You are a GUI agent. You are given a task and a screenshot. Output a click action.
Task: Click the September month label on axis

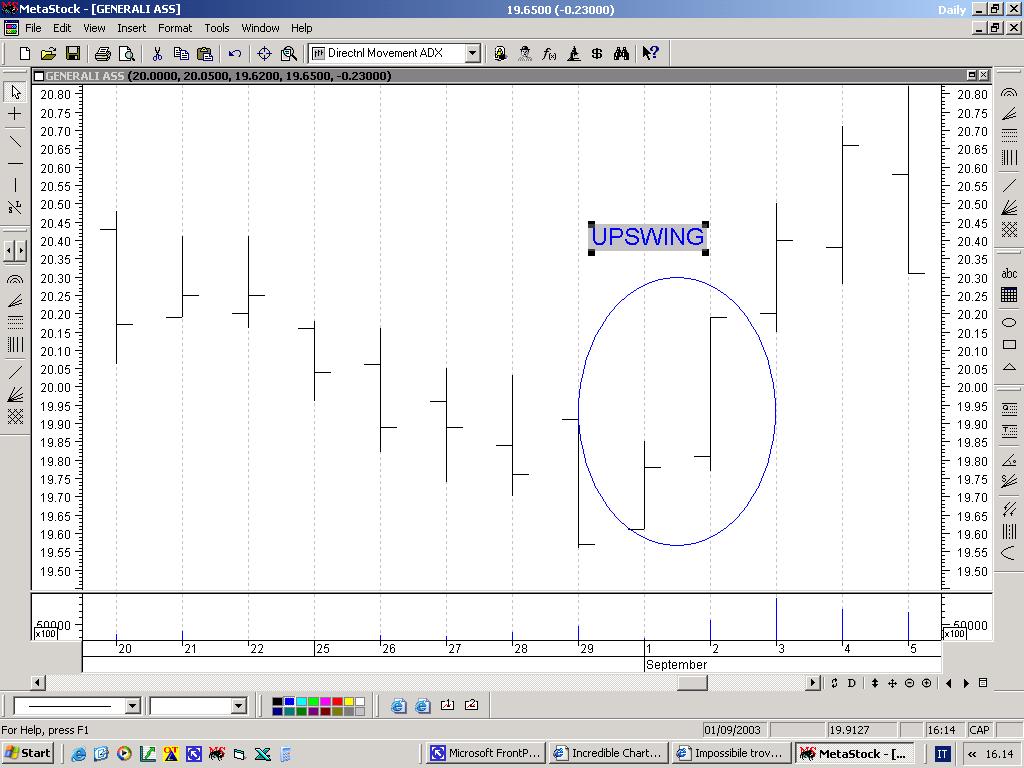(677, 665)
